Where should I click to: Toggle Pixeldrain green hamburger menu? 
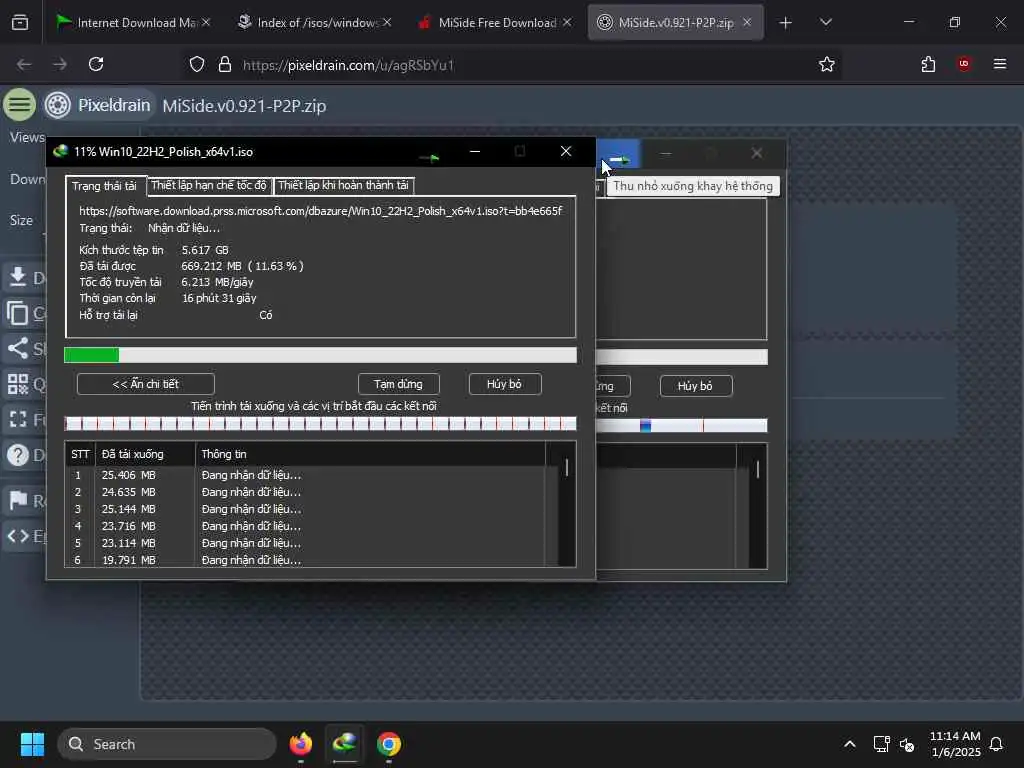(20, 104)
